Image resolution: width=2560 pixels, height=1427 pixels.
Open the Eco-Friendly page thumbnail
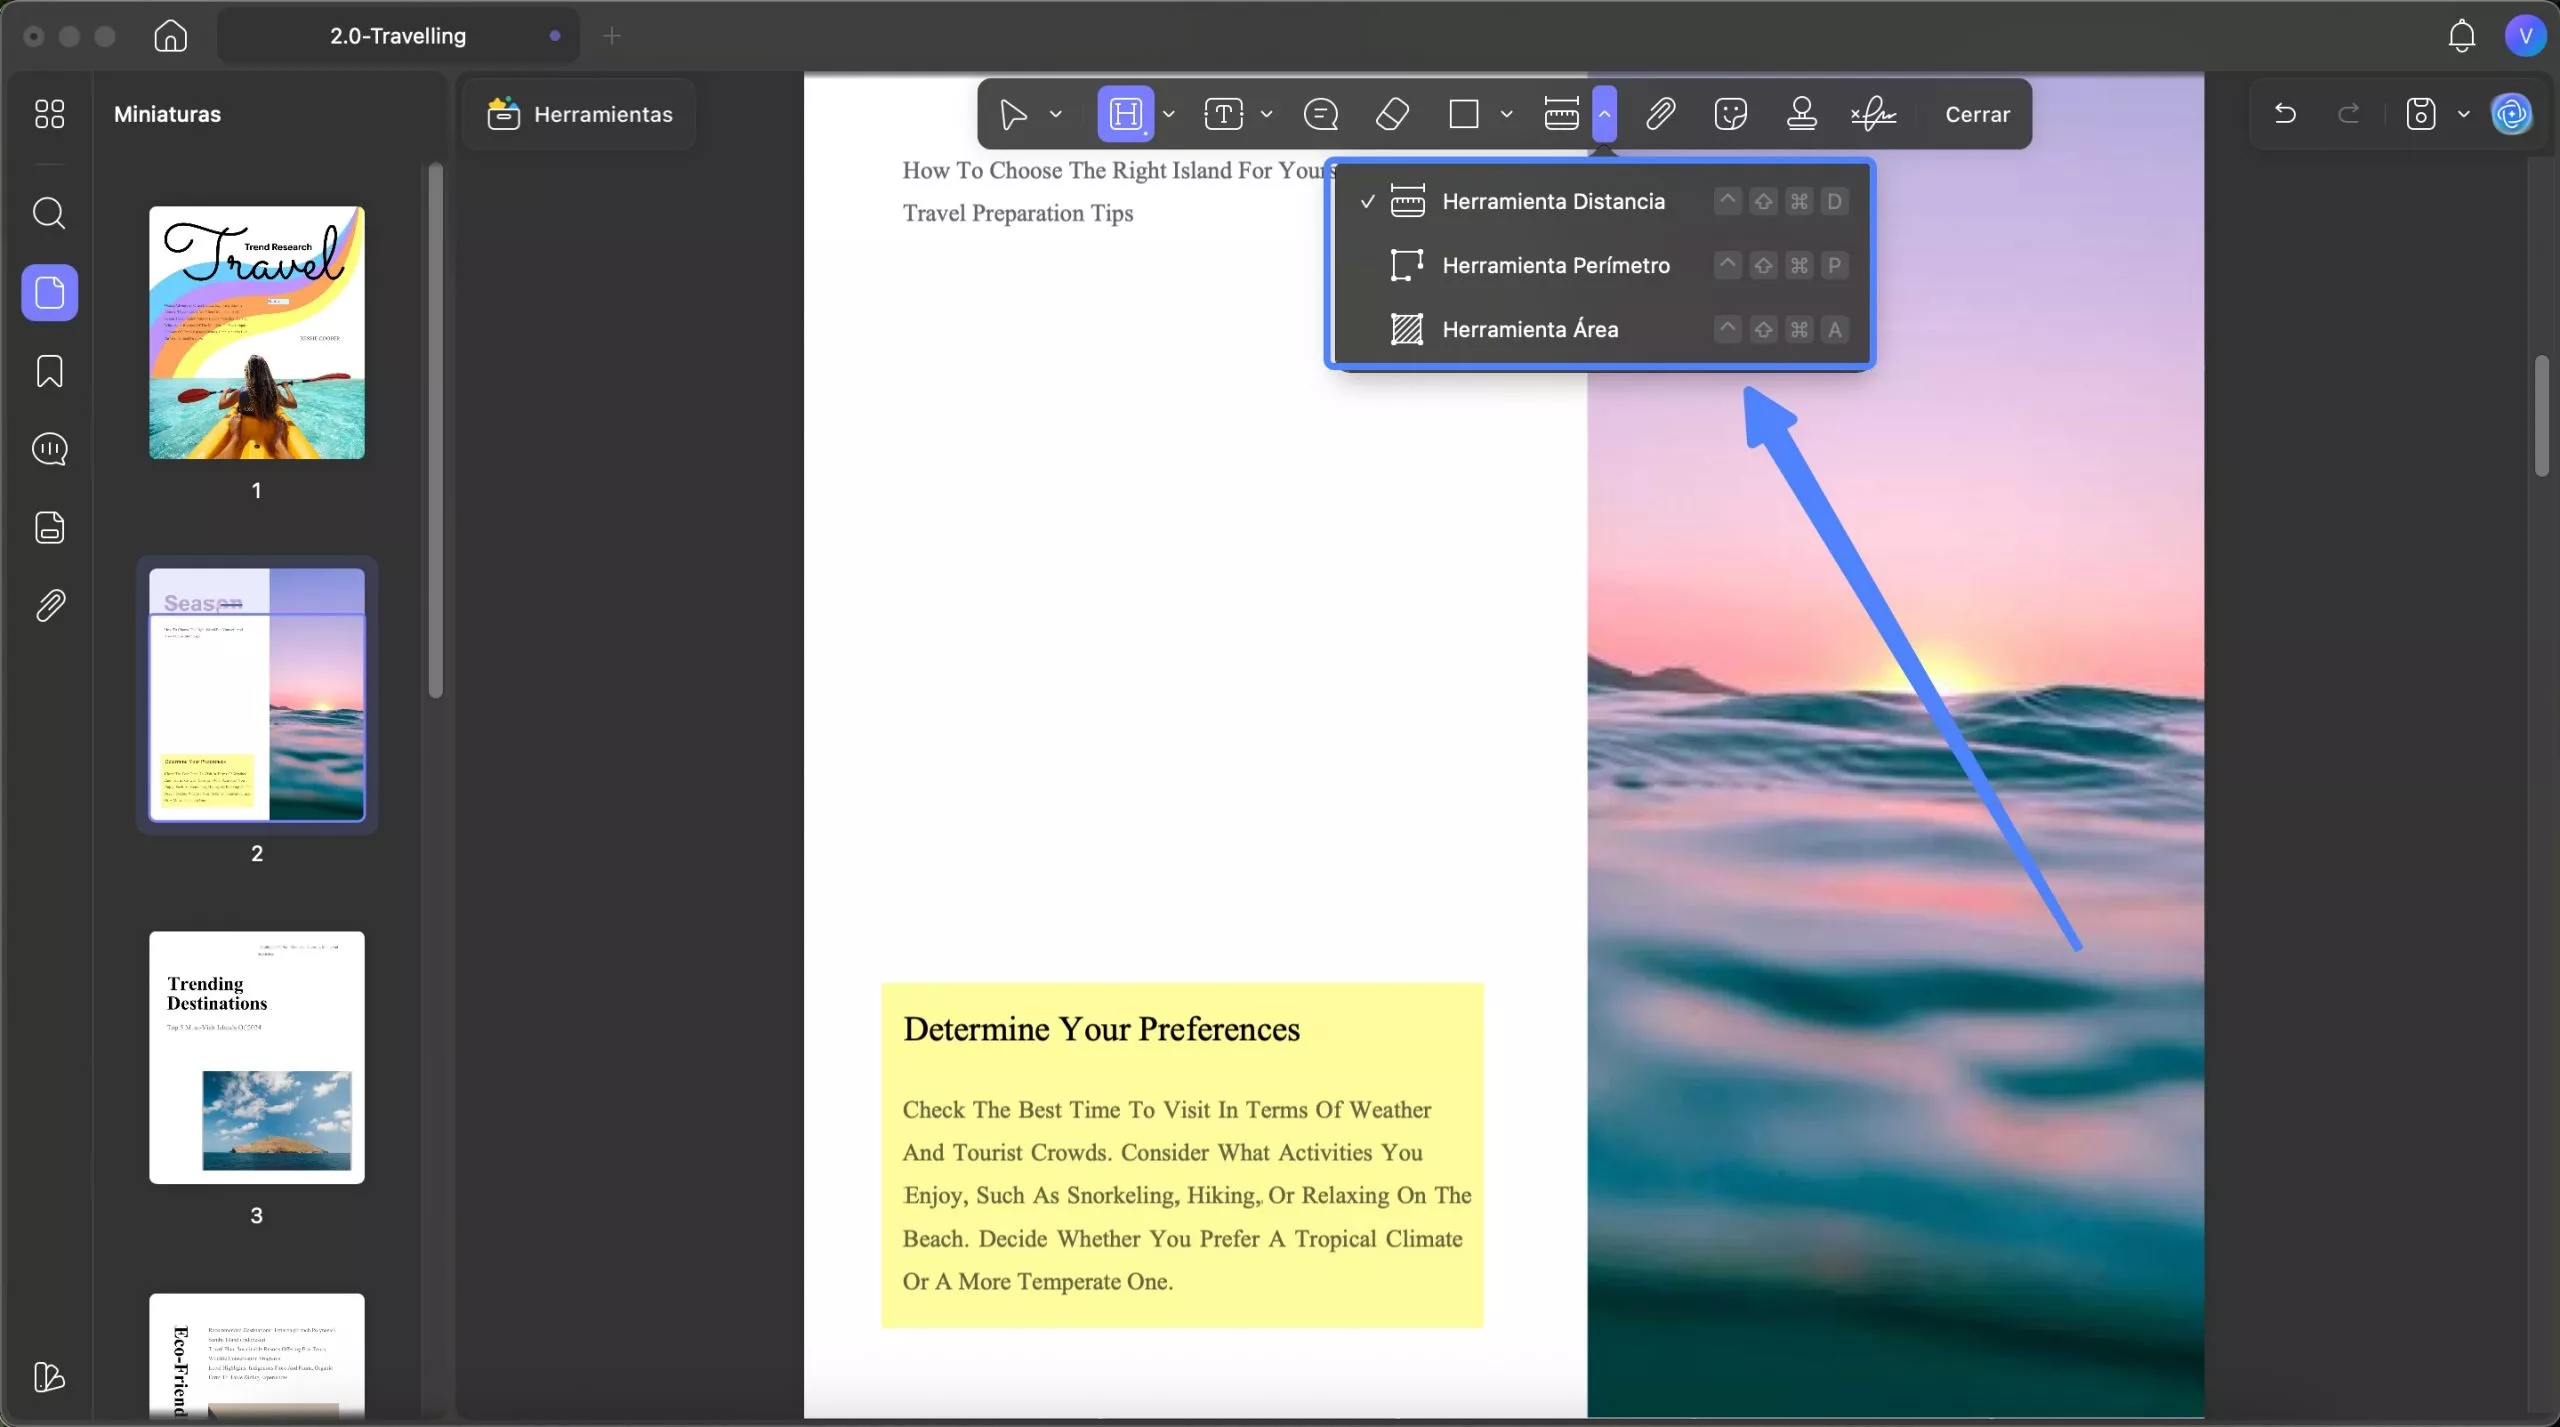point(257,1355)
